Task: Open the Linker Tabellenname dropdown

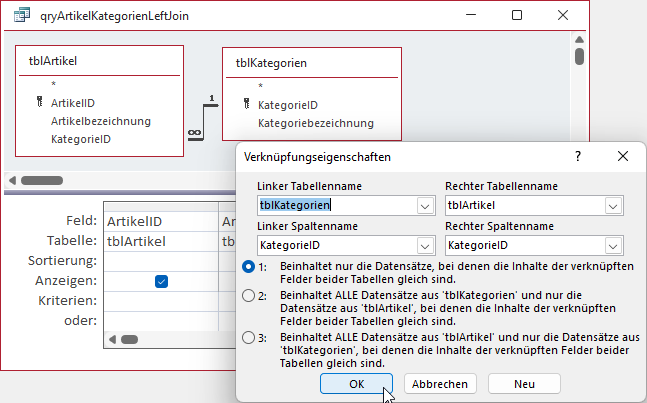Action: [x=424, y=205]
